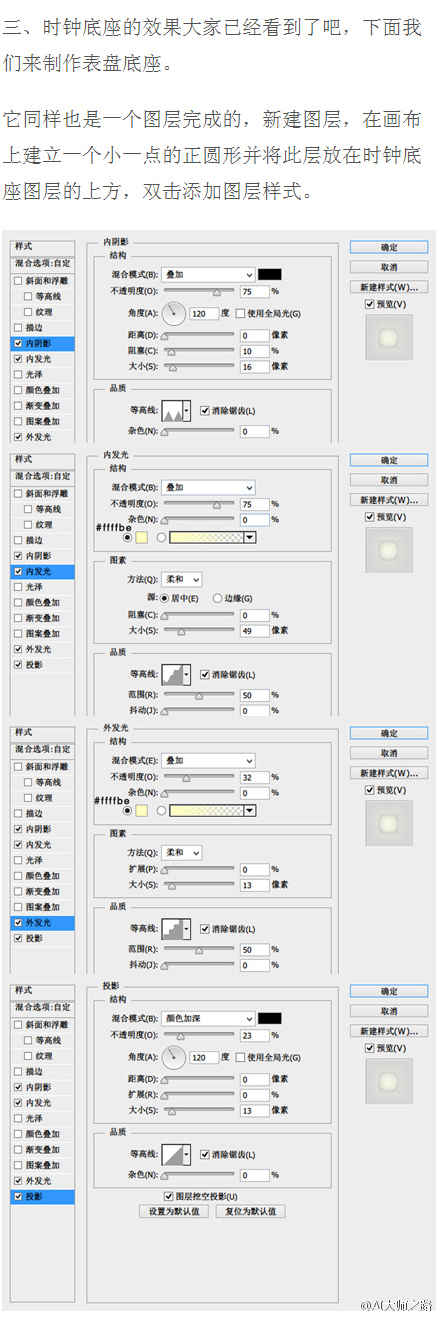
Task: Click angle dial in 投影 dialog
Action: click(173, 1057)
